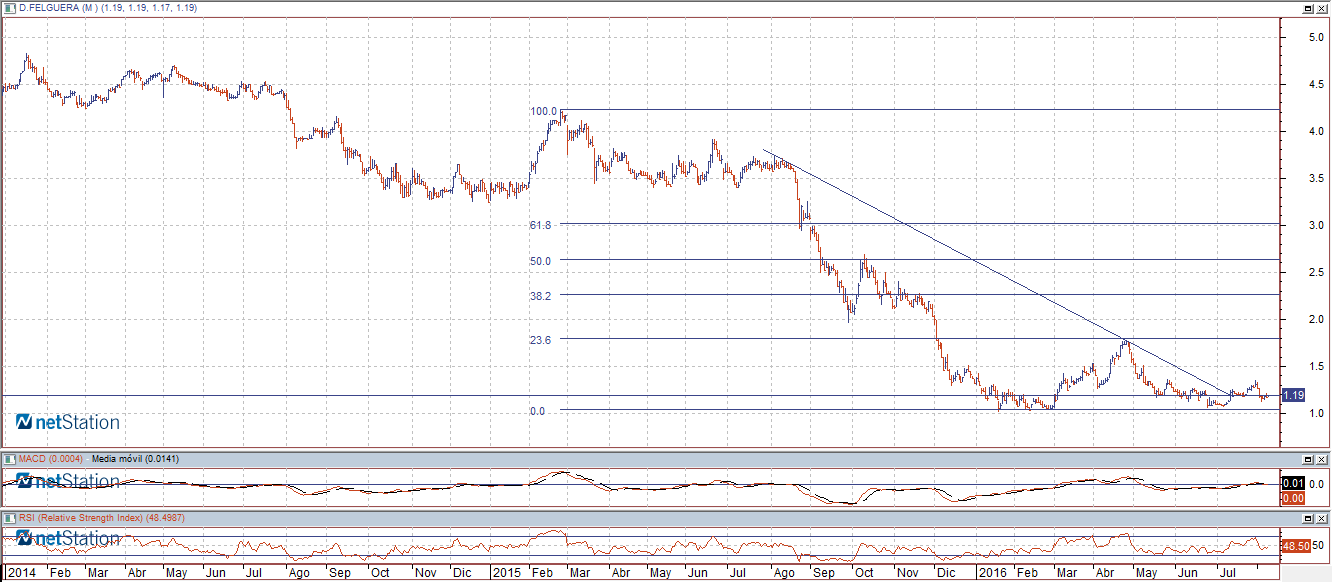Image resolution: width=1332 pixels, height=582 pixels.
Task: Click the D.FELGUERA chart panel icon
Action: 10,7
